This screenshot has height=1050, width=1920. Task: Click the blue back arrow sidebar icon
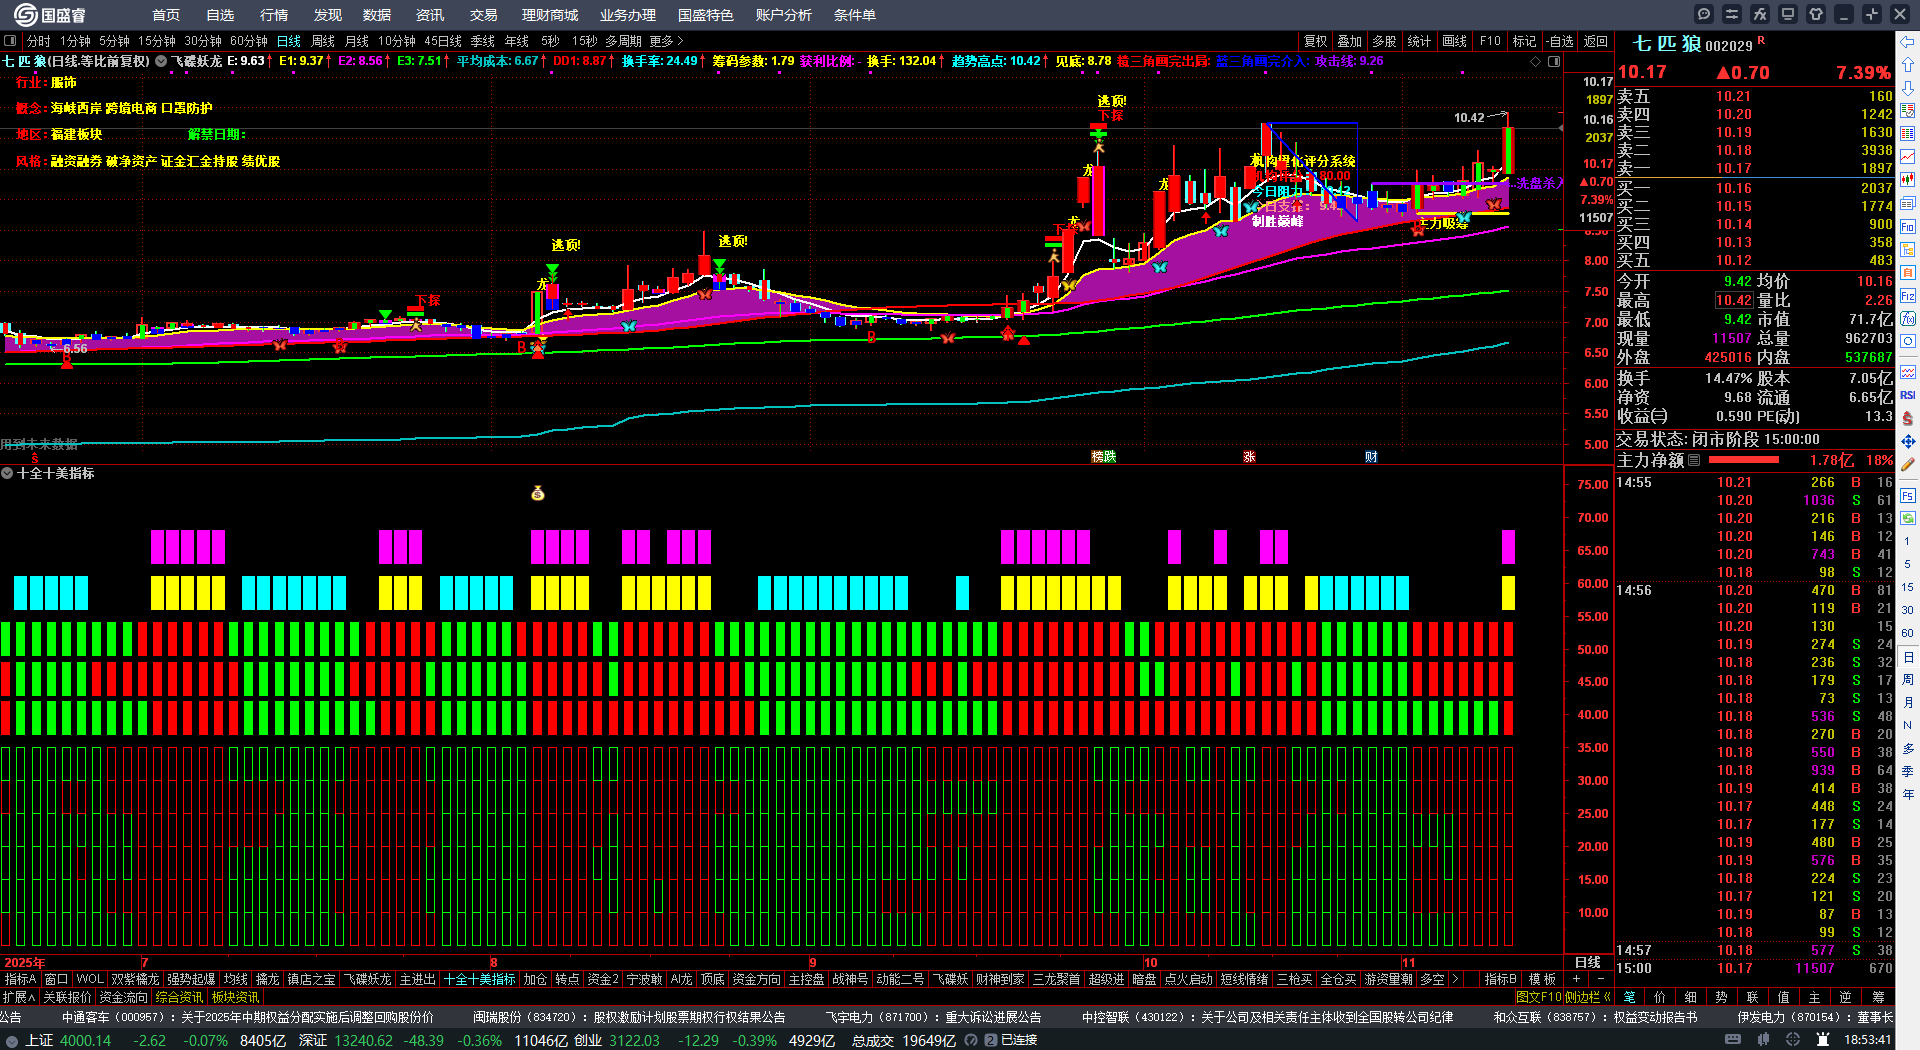click(1908, 42)
